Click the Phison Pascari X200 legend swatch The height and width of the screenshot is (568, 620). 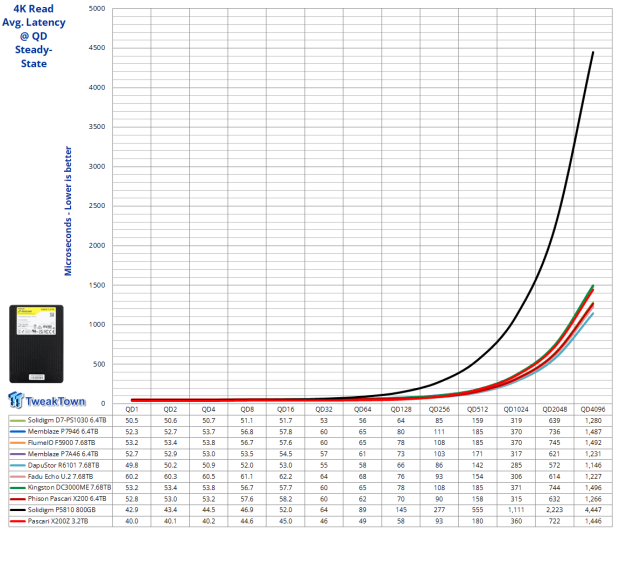(17, 499)
